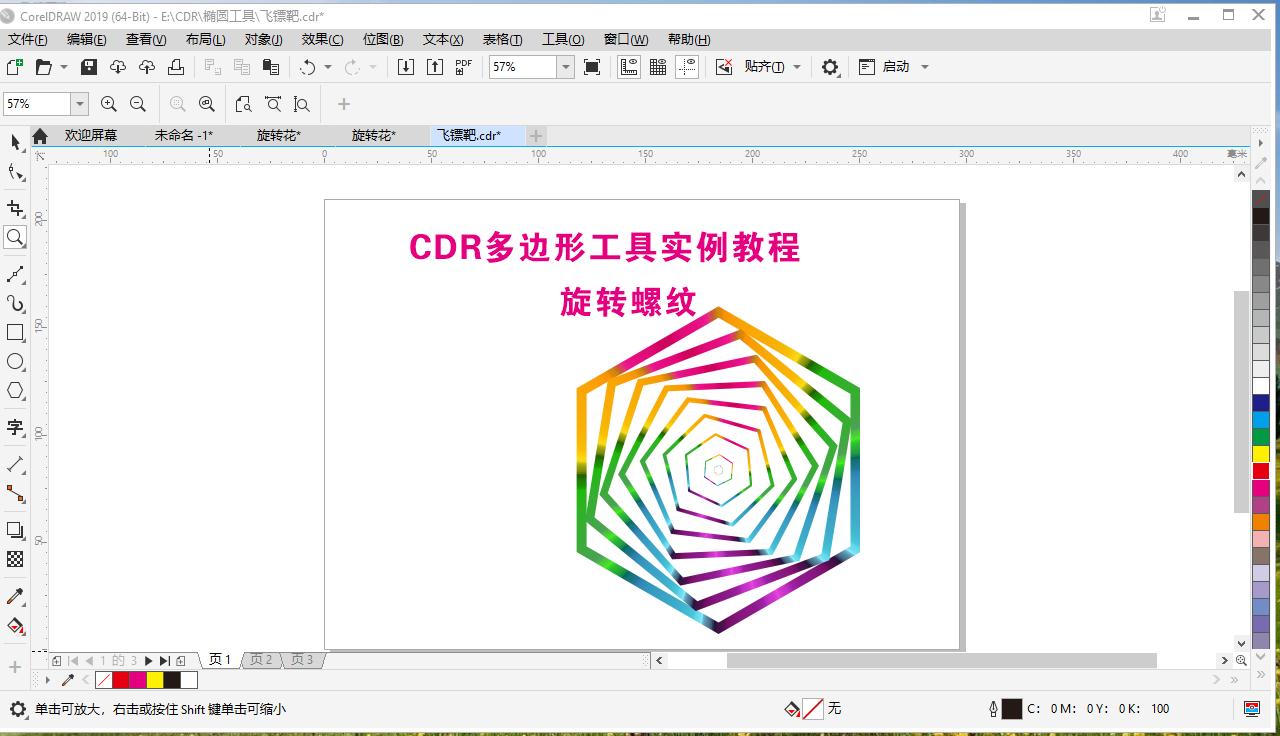Viewport: 1280px width, 736px height.
Task: Click the 页 2 page navigator
Action: (x=260, y=659)
